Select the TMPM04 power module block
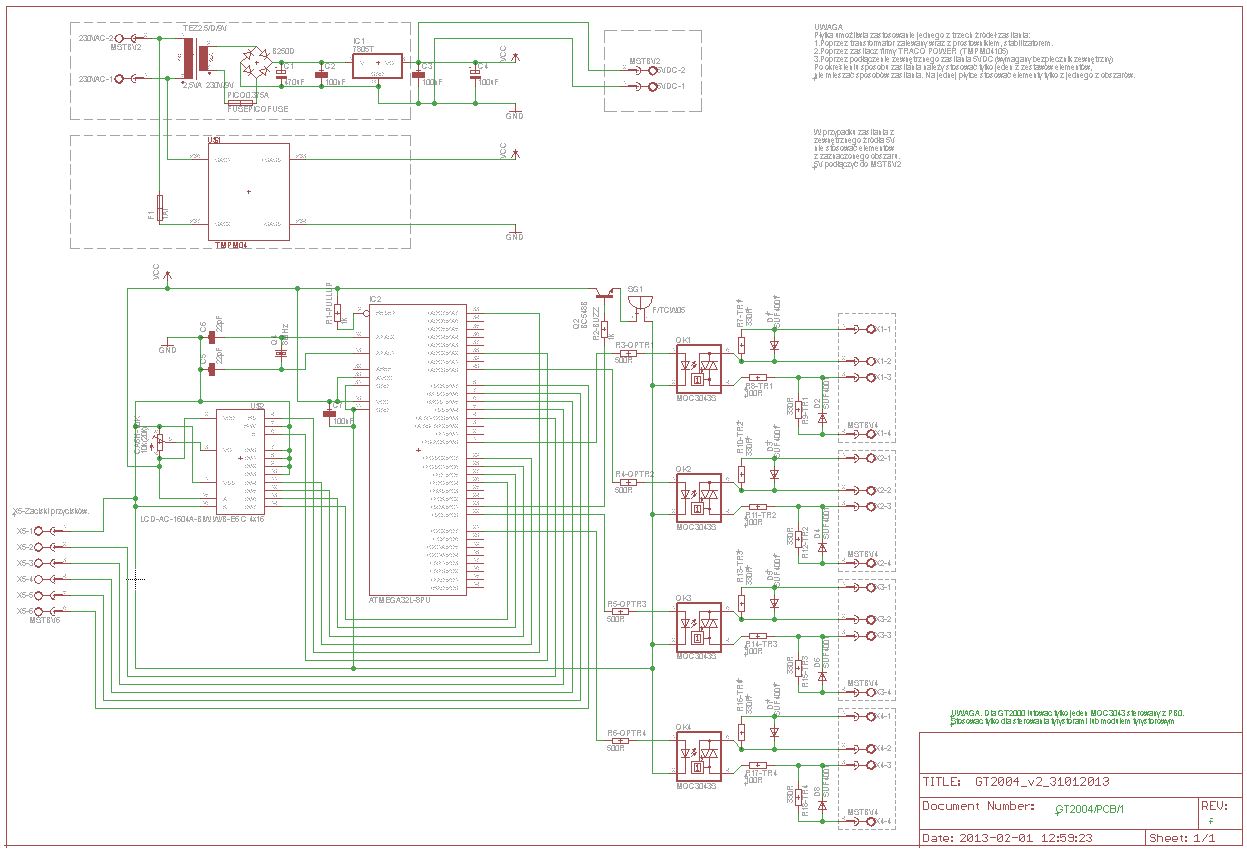 tap(248, 191)
